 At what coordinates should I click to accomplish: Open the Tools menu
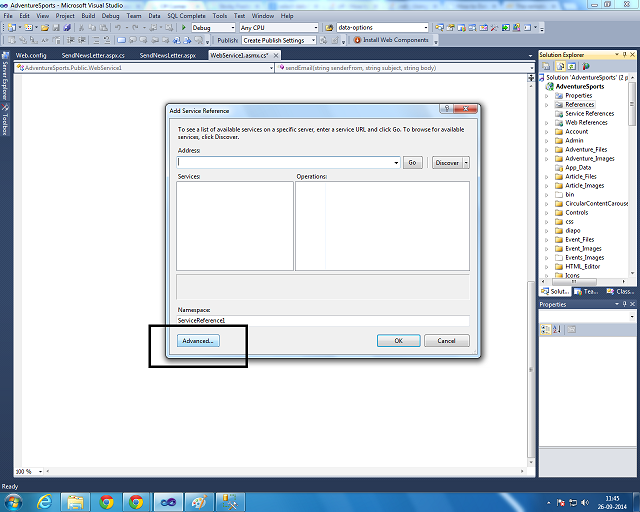pyautogui.click(x=220, y=16)
